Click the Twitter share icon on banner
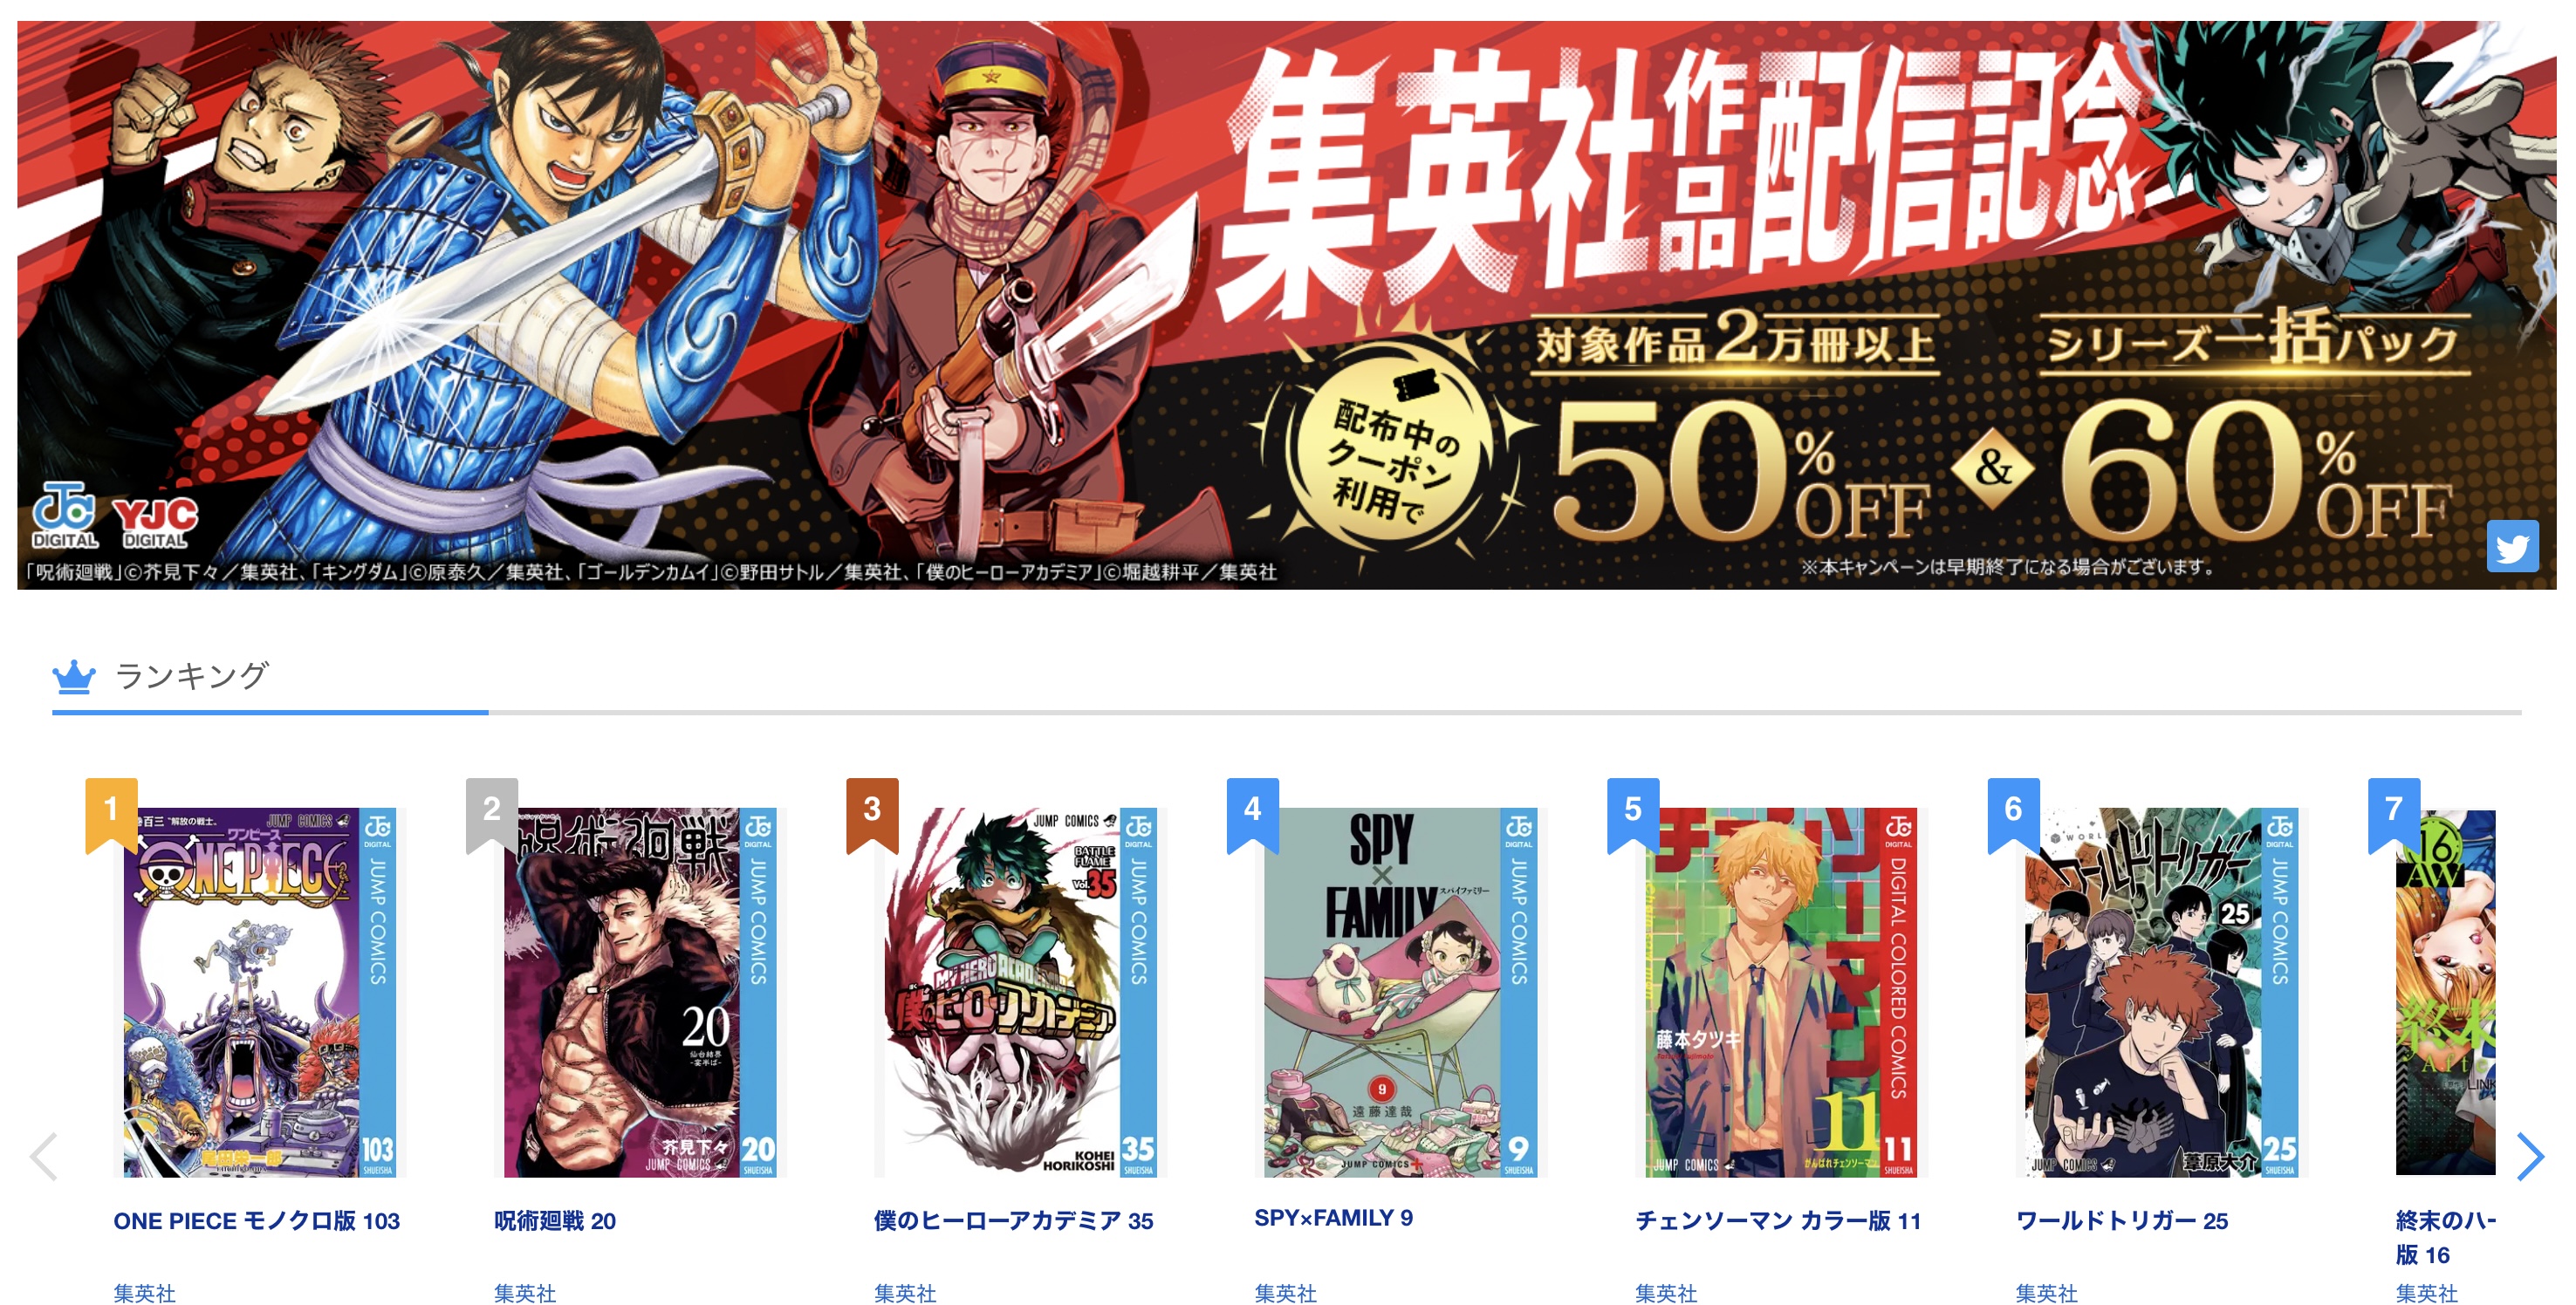The image size is (2576, 1305). coord(2512,546)
